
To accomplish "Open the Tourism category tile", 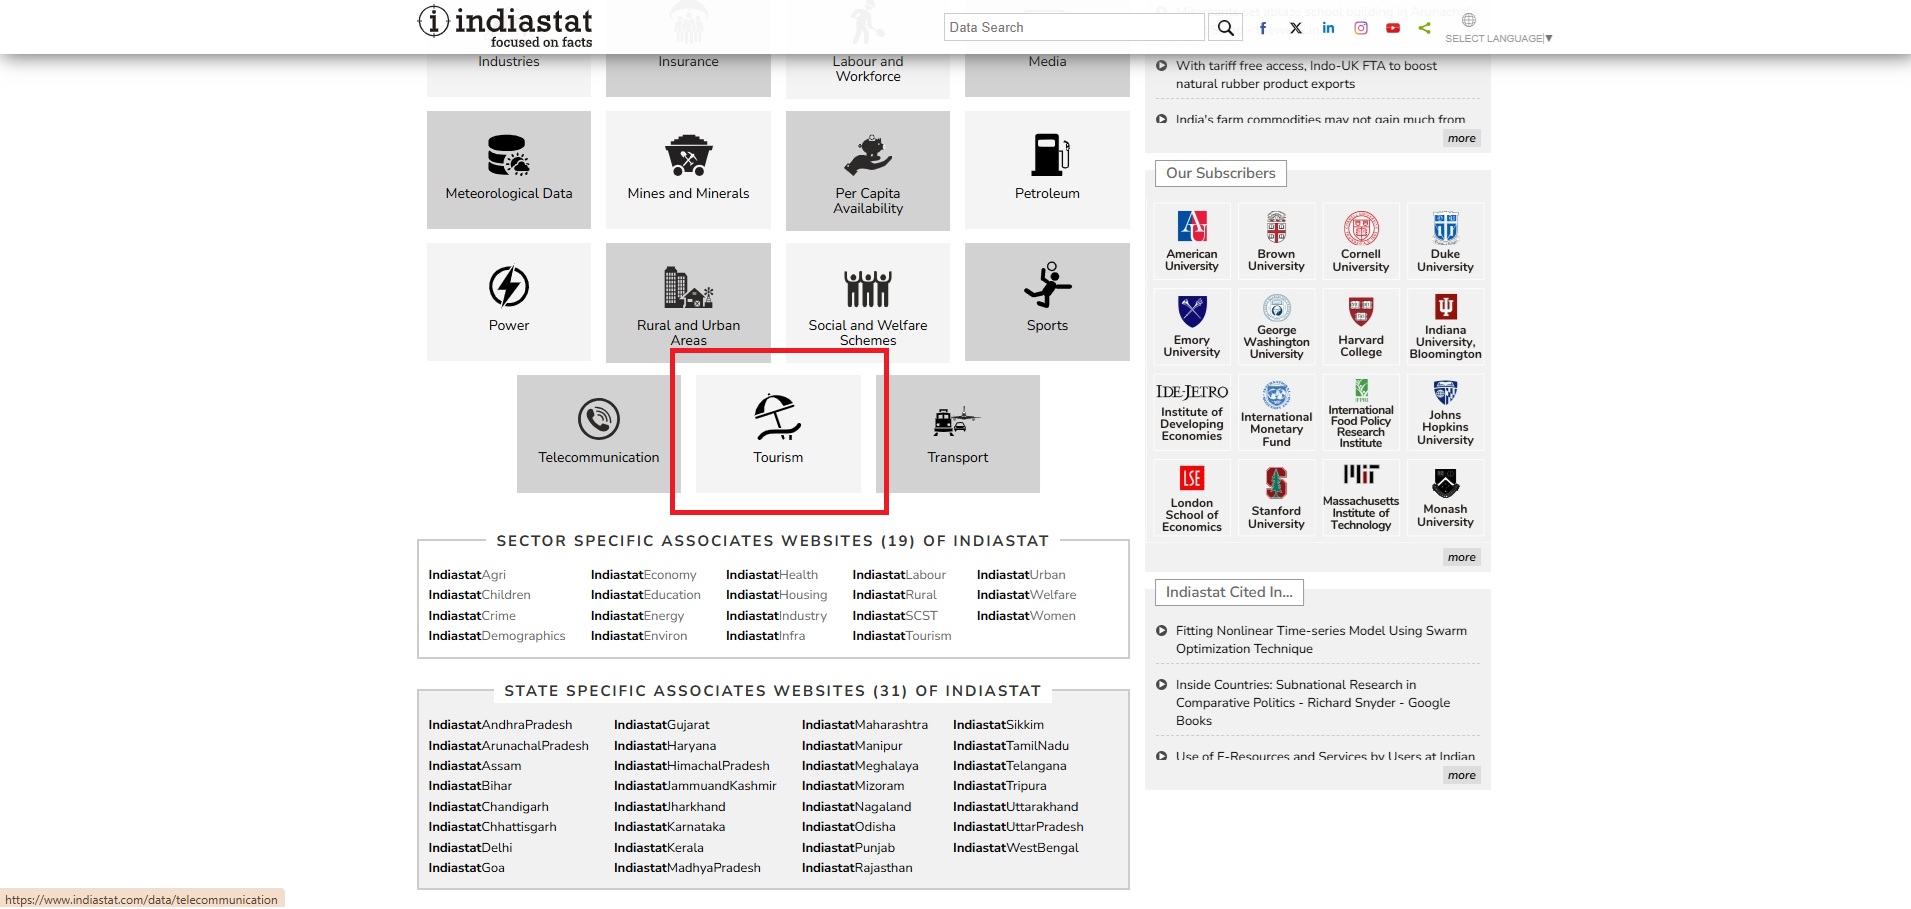I will (x=778, y=433).
